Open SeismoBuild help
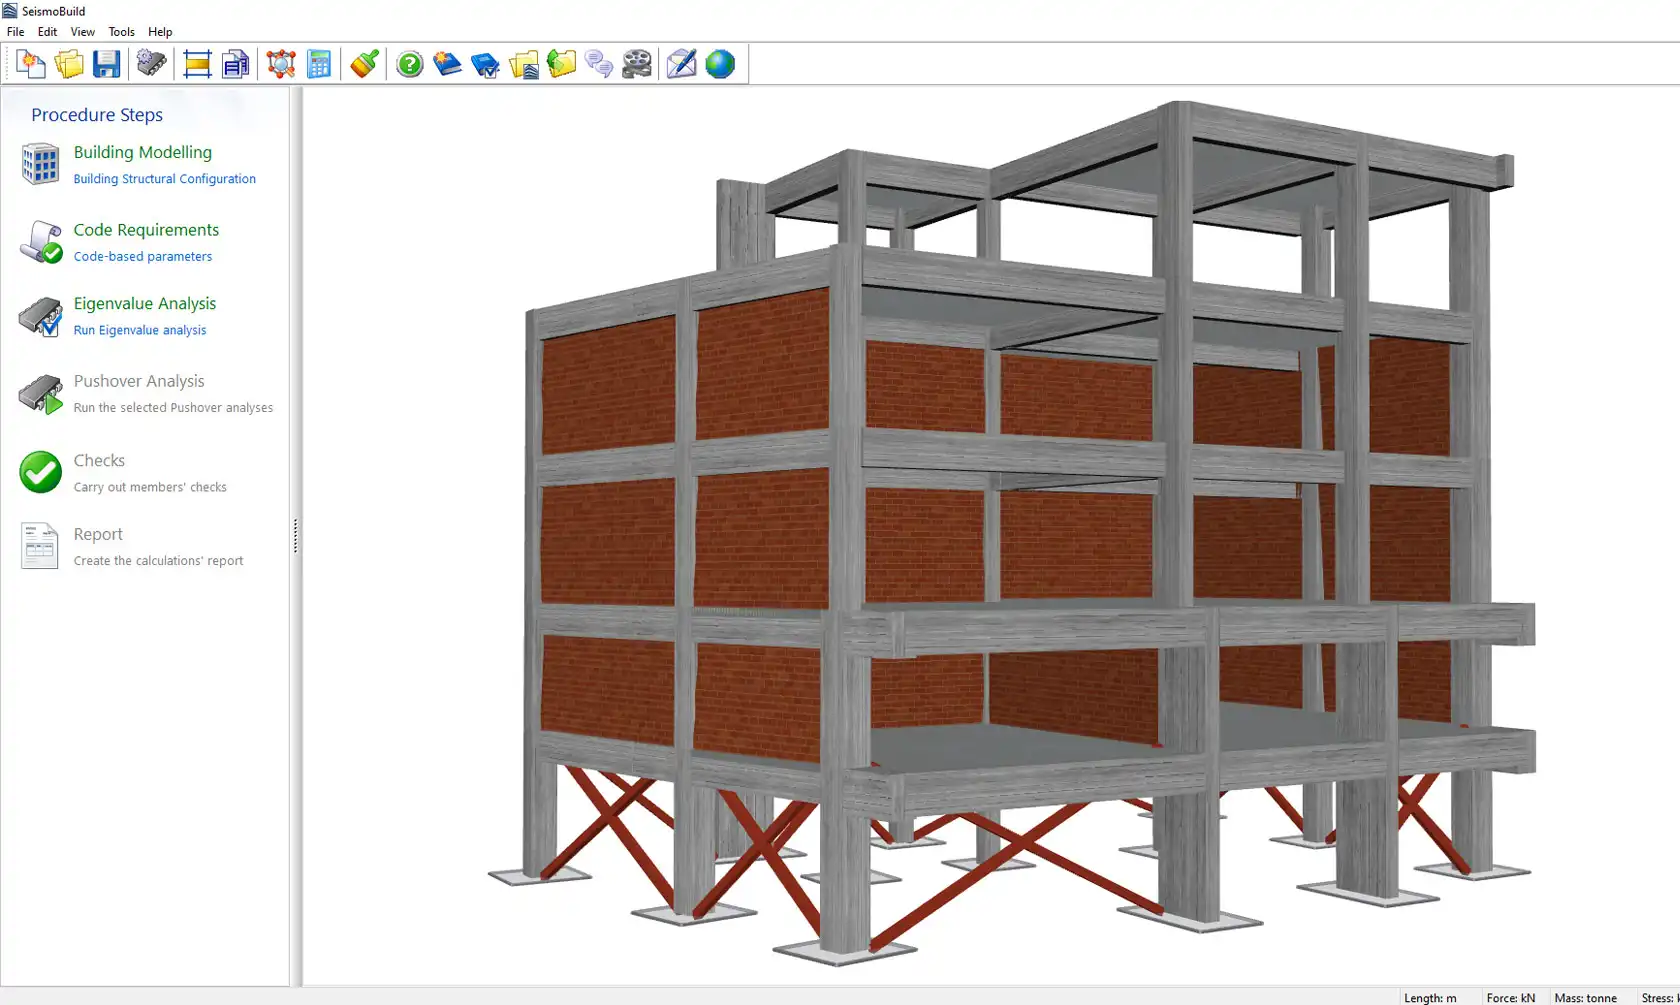 [x=409, y=63]
